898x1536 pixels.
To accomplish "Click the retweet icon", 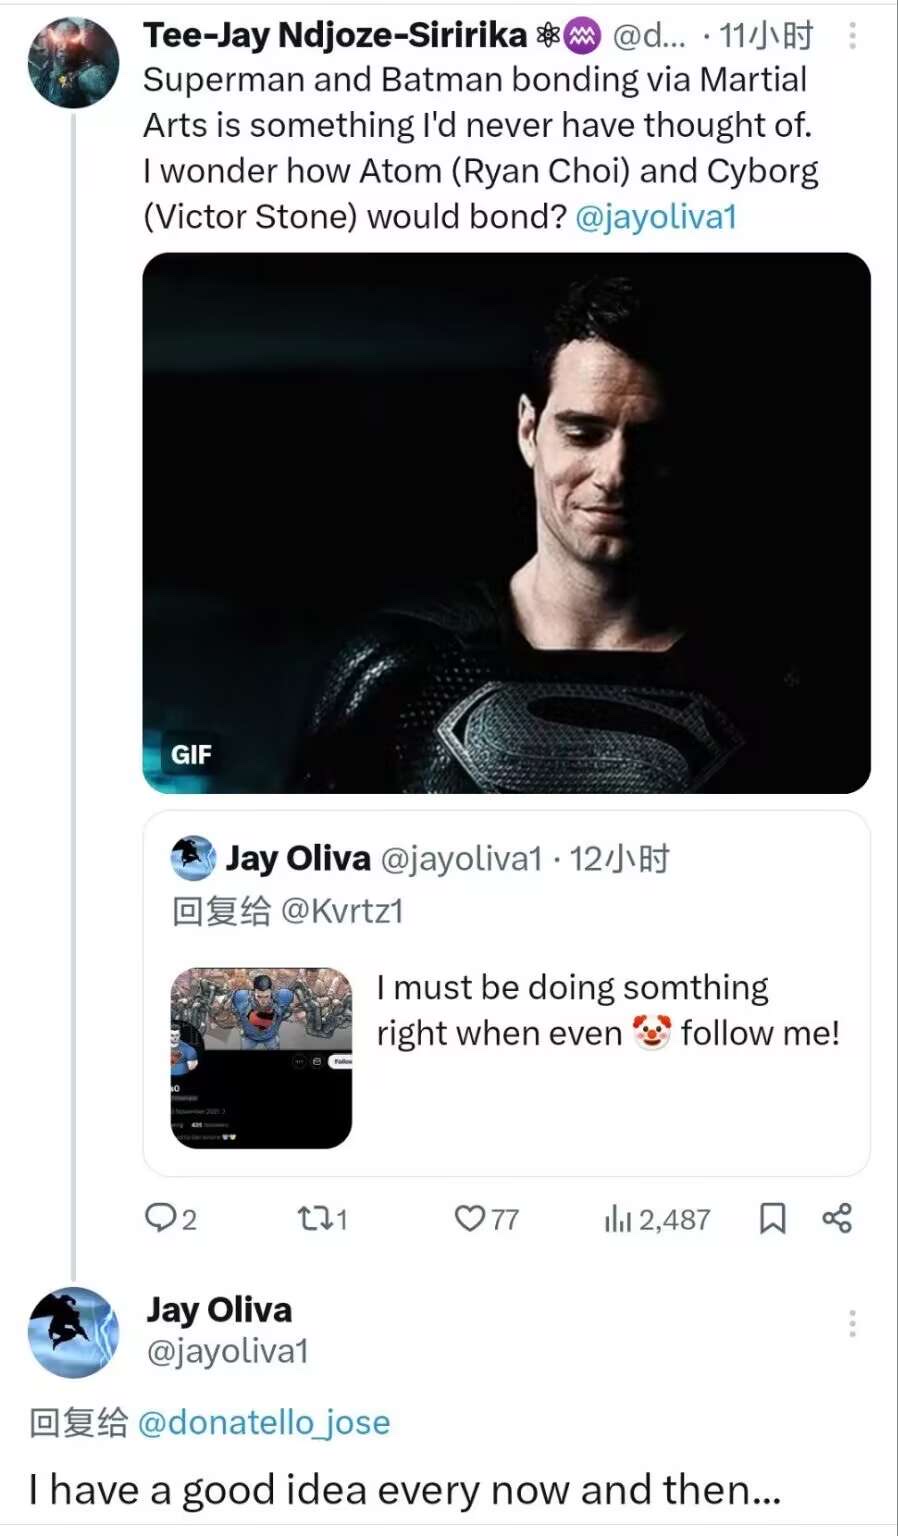I will click(x=311, y=1218).
